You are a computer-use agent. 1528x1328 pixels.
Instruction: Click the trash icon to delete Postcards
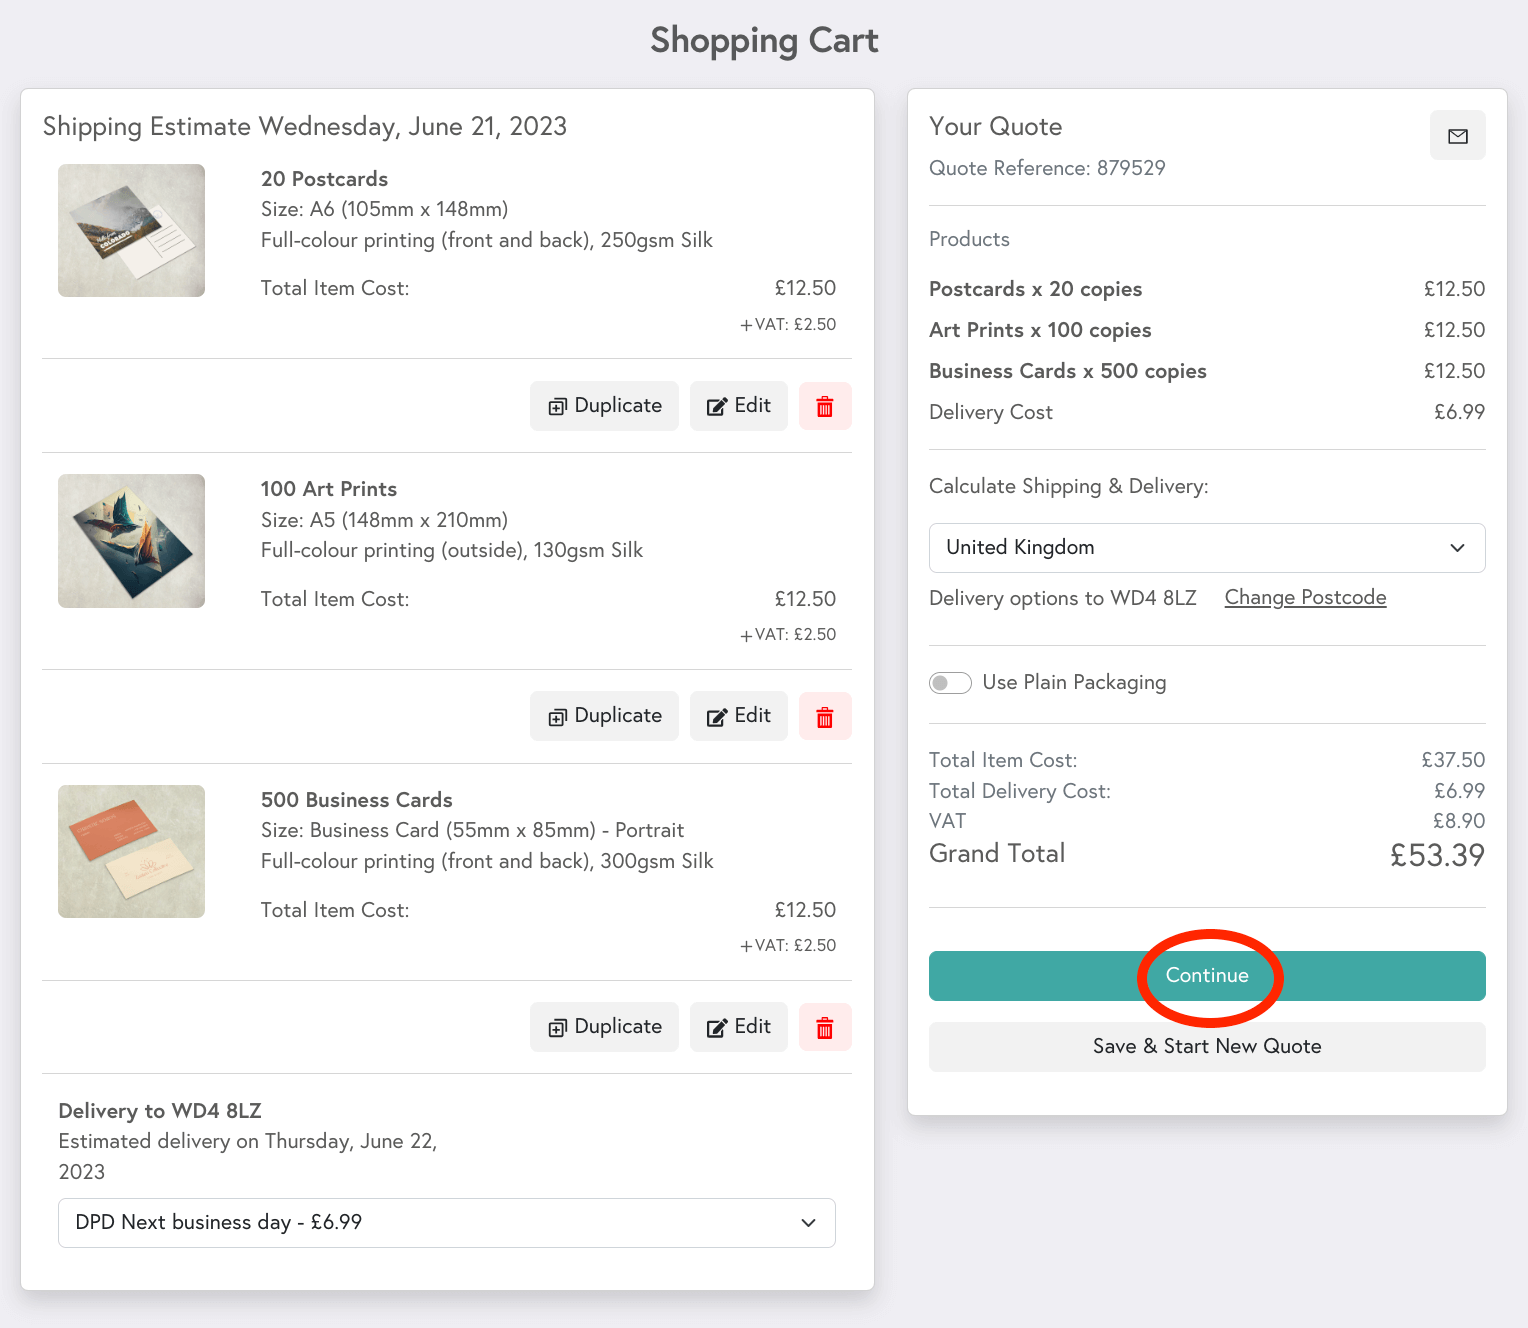pyautogui.click(x=824, y=406)
